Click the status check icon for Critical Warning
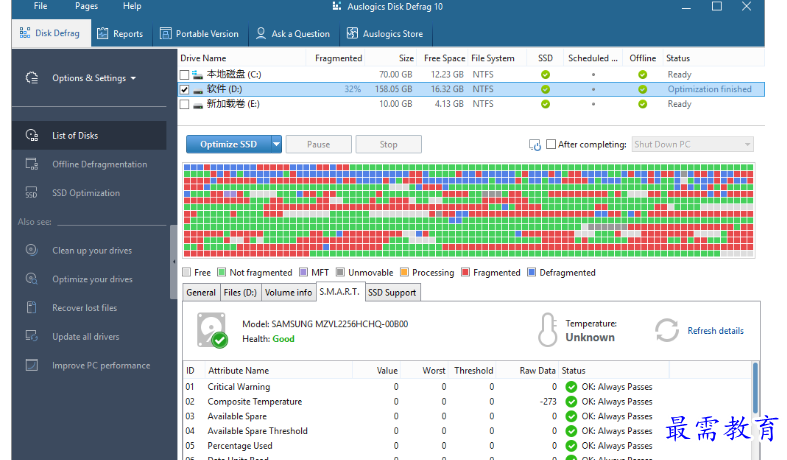 (571, 387)
